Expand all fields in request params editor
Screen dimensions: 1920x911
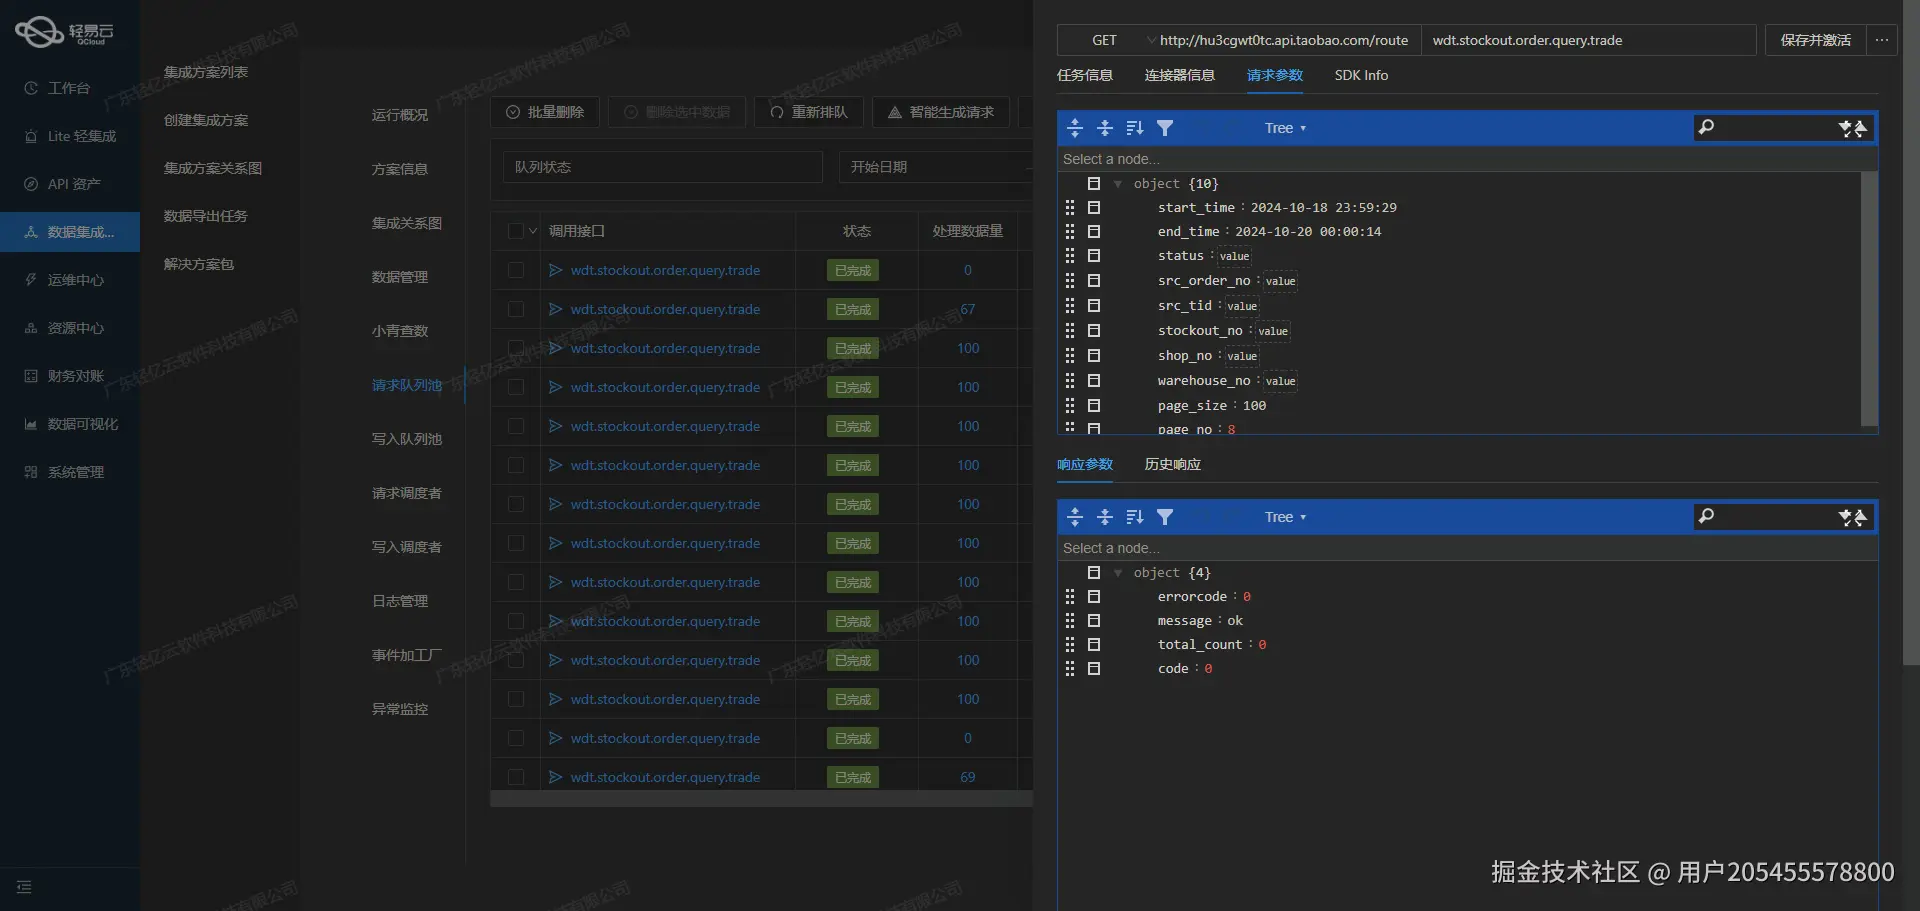1075,128
